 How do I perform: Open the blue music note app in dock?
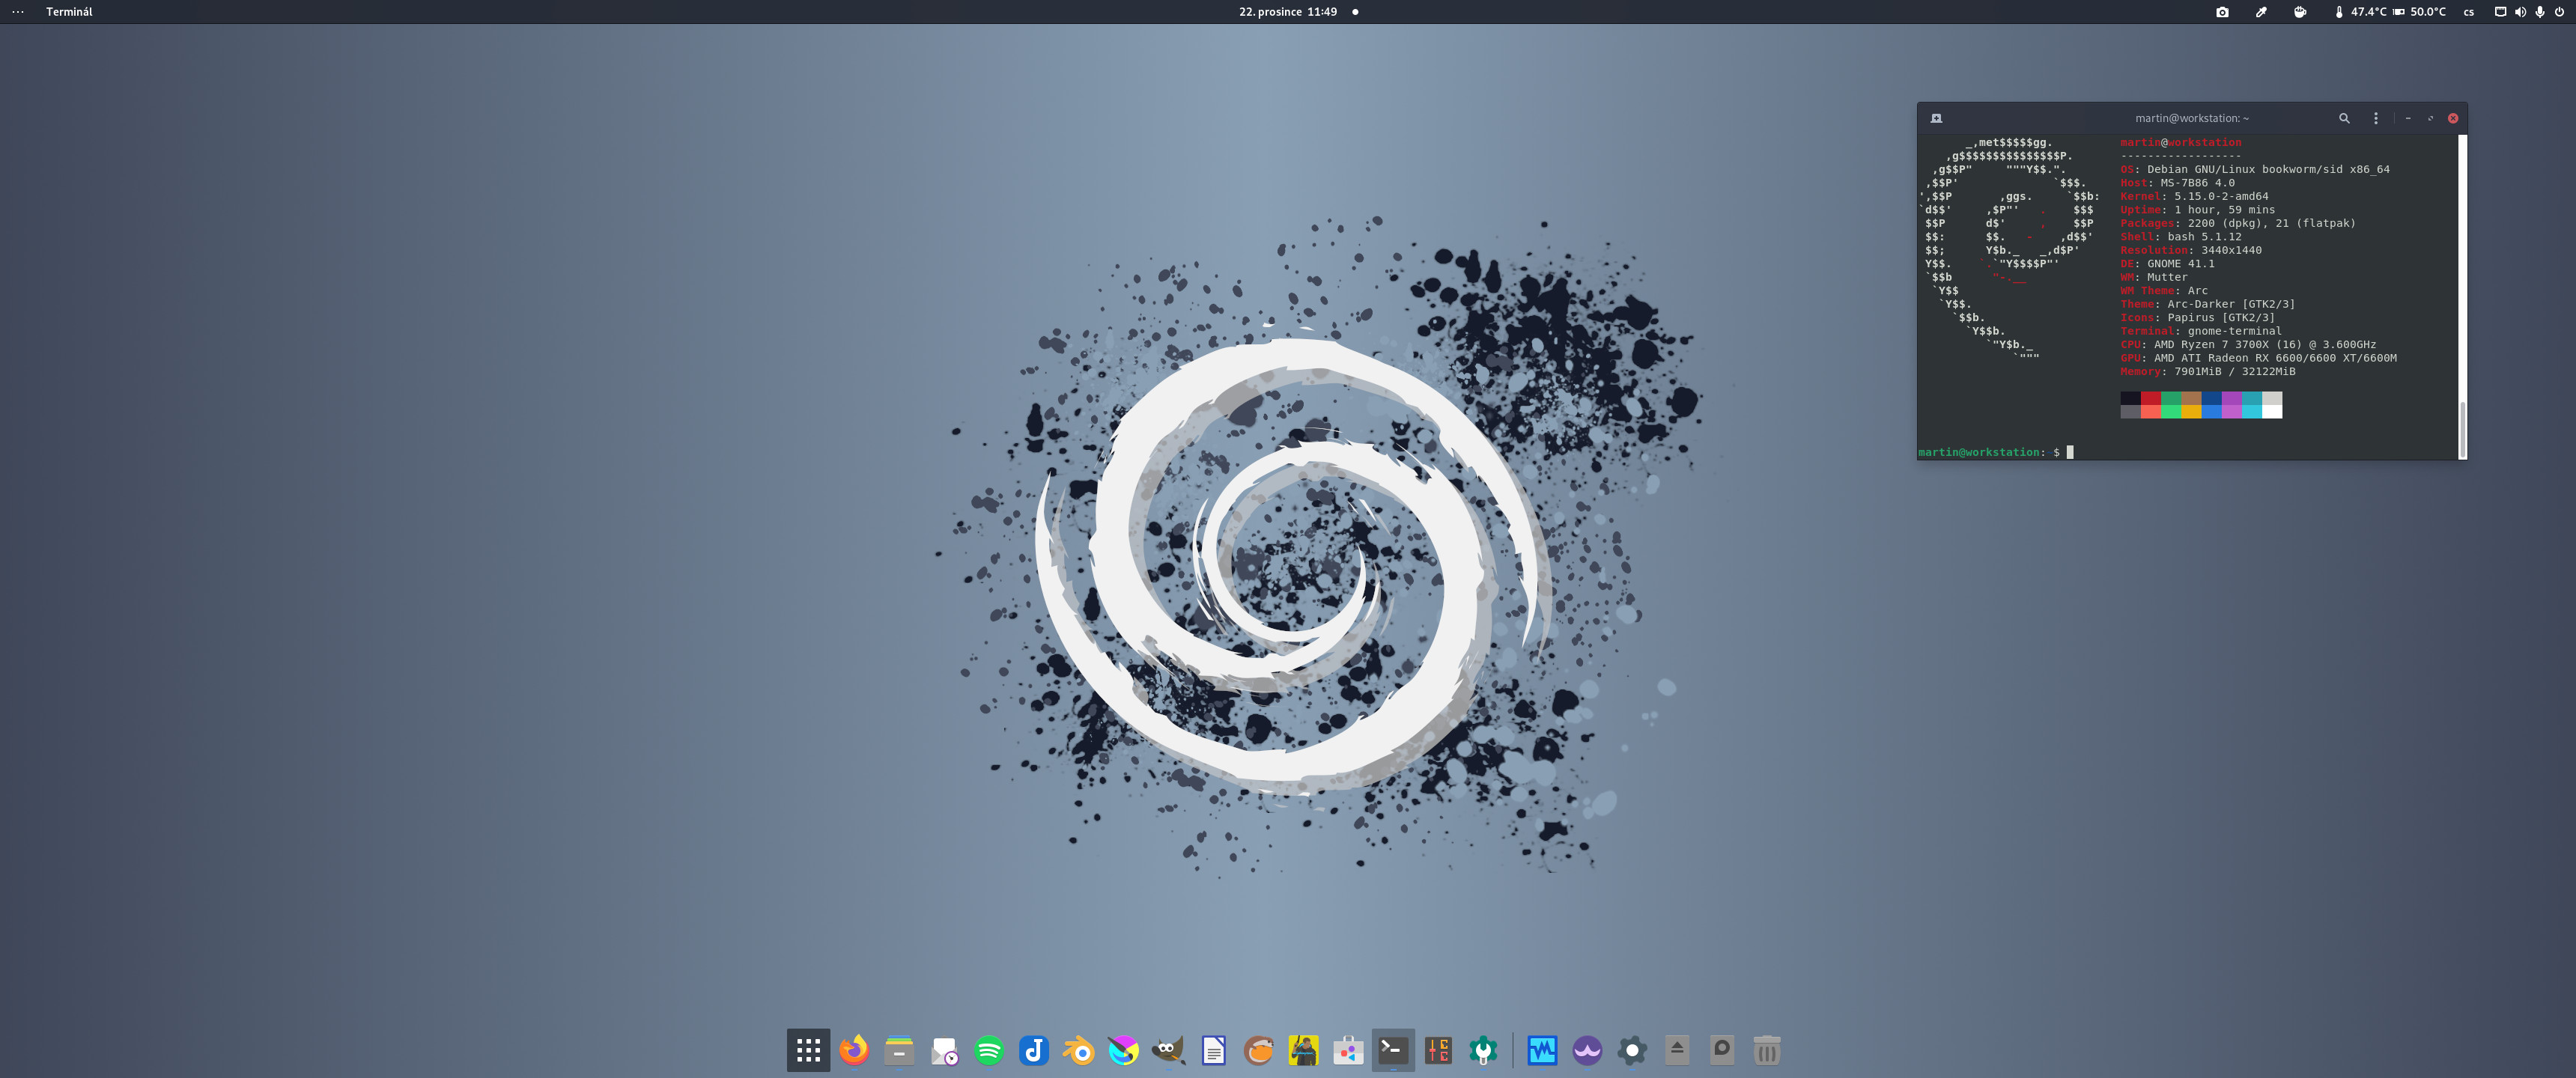pyautogui.click(x=1034, y=1050)
